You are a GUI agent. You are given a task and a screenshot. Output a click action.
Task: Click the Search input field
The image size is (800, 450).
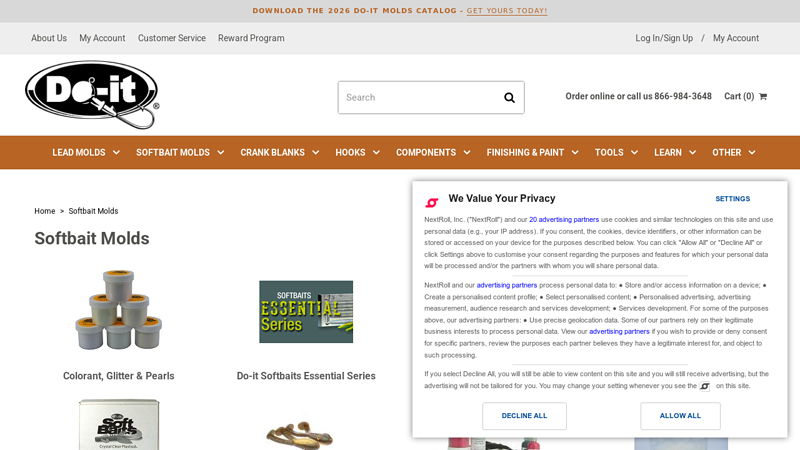[x=420, y=97]
